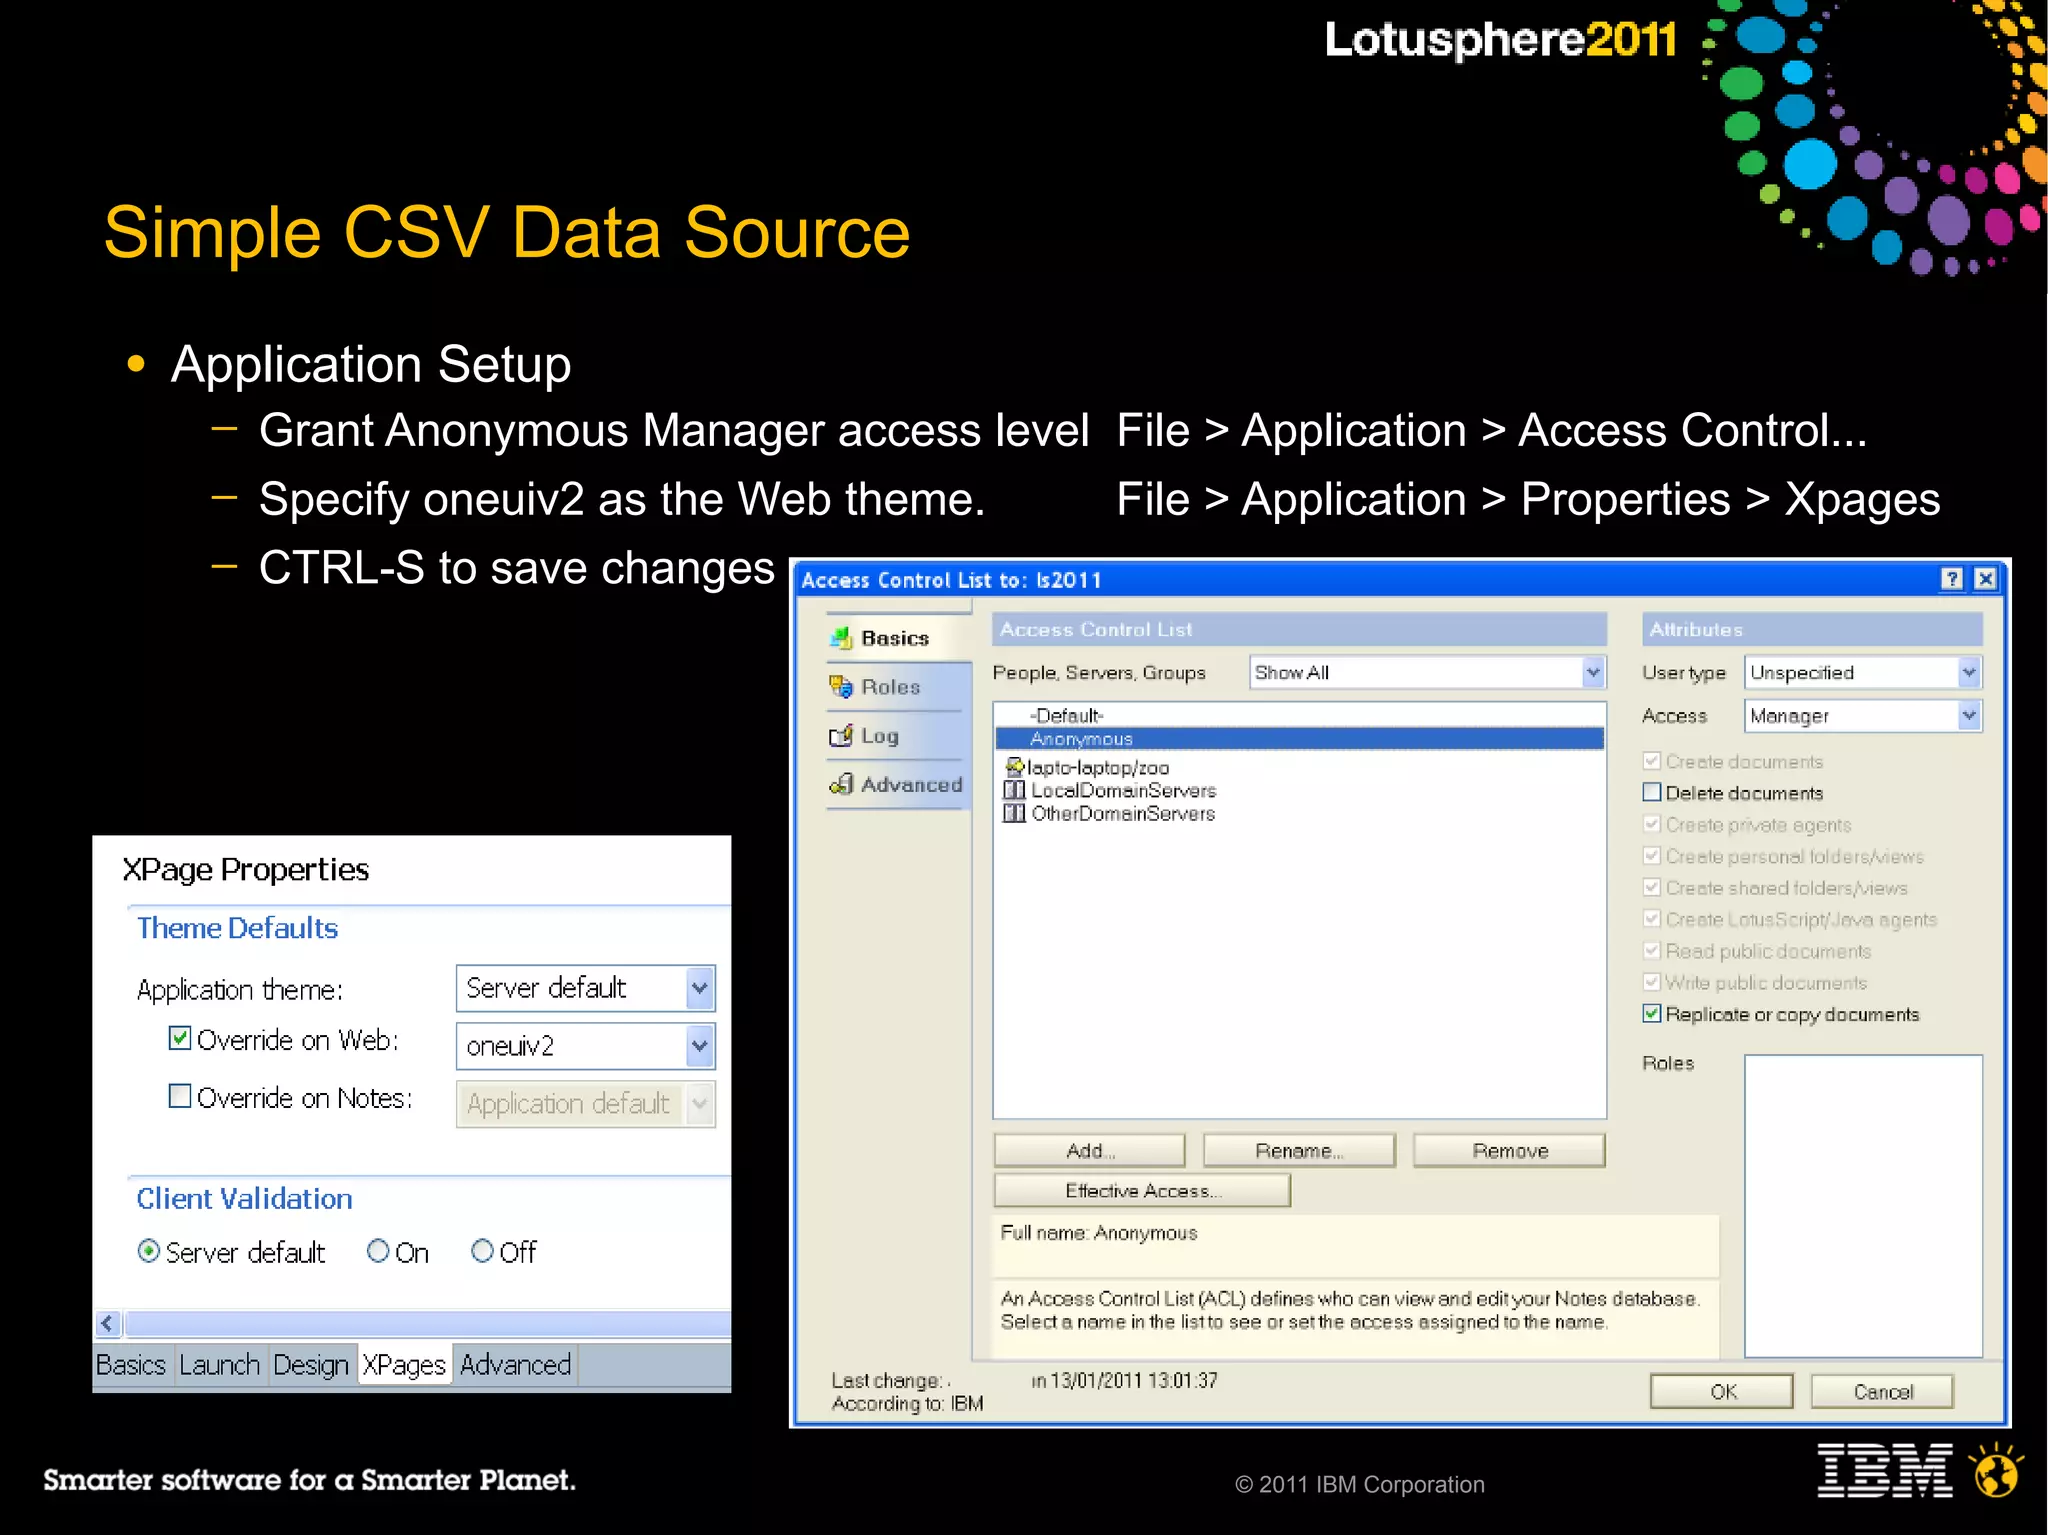The image size is (2048, 1535).
Task: Select Off client validation radio
Action: coord(482,1251)
